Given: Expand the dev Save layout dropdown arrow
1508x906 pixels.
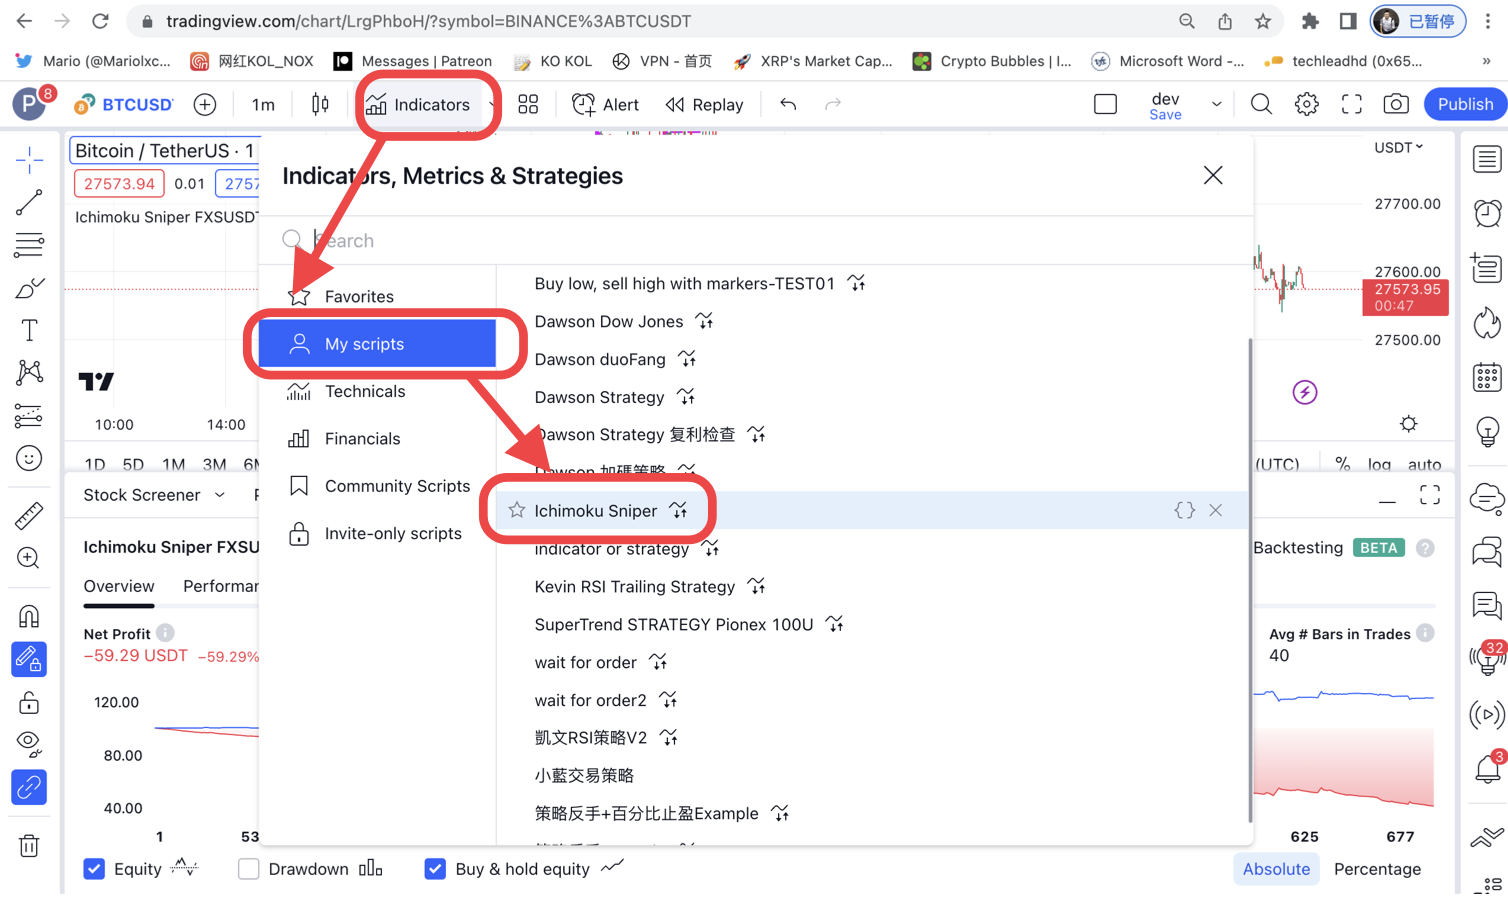Looking at the screenshot, I should click(1216, 104).
